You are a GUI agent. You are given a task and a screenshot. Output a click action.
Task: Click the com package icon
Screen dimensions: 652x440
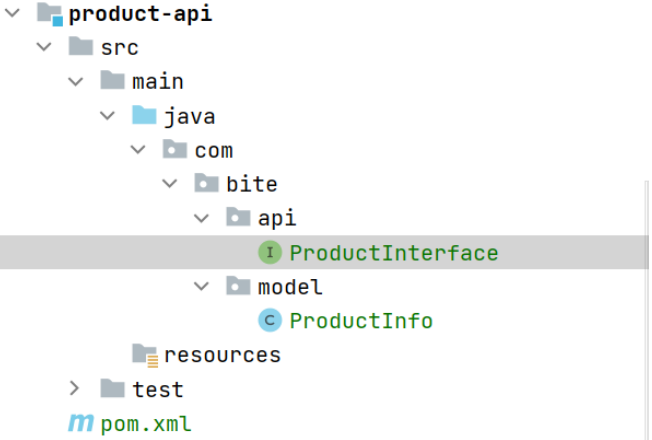(x=175, y=149)
